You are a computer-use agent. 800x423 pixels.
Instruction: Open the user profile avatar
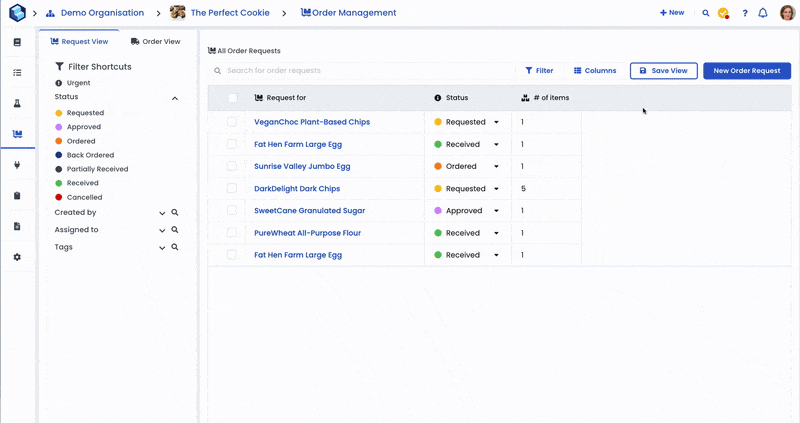tap(787, 13)
